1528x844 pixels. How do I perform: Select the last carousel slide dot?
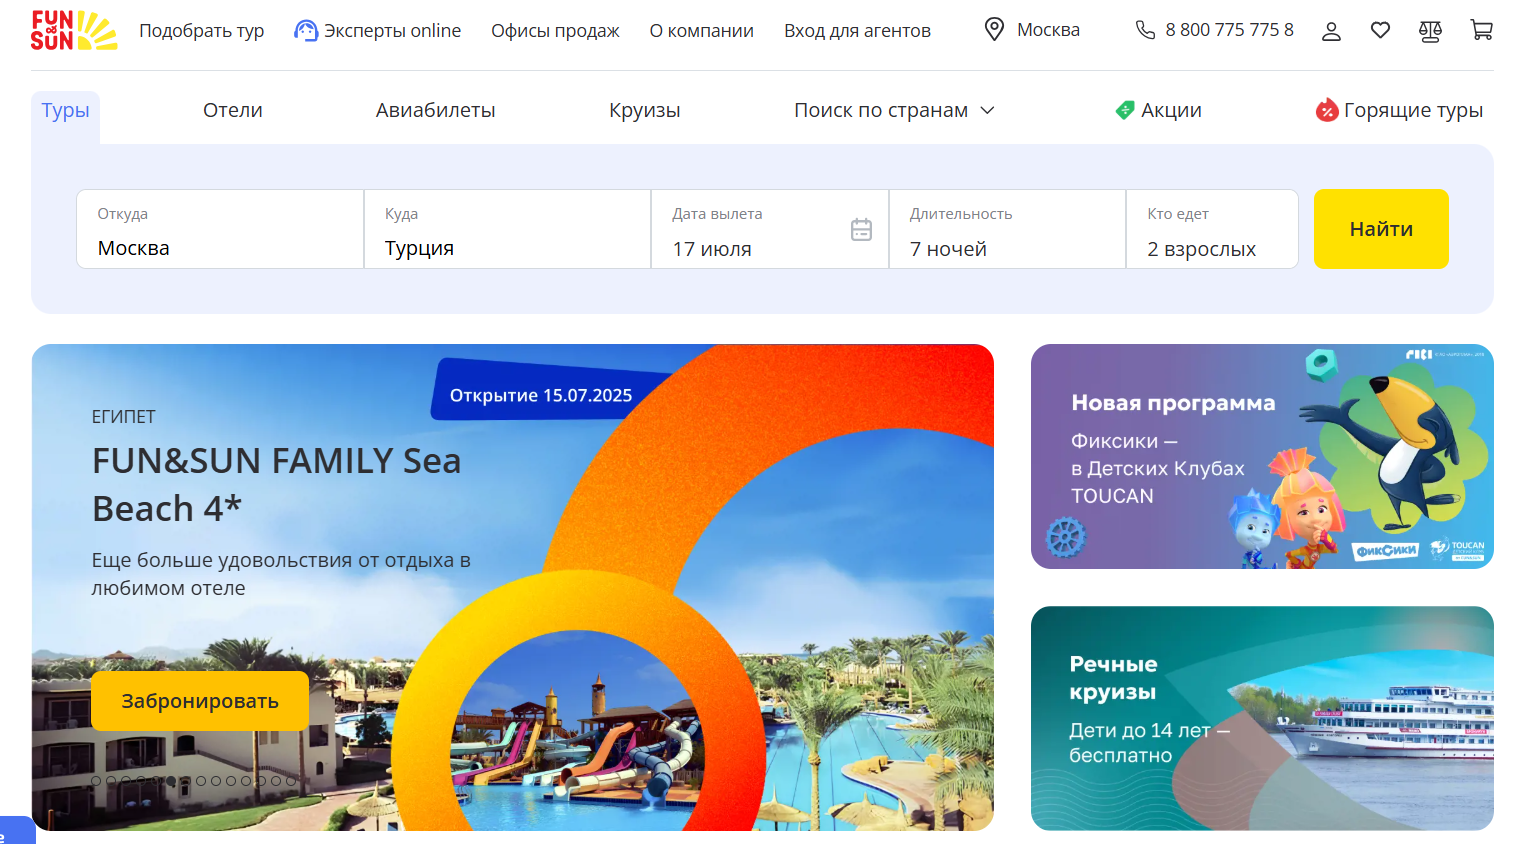[x=291, y=781]
